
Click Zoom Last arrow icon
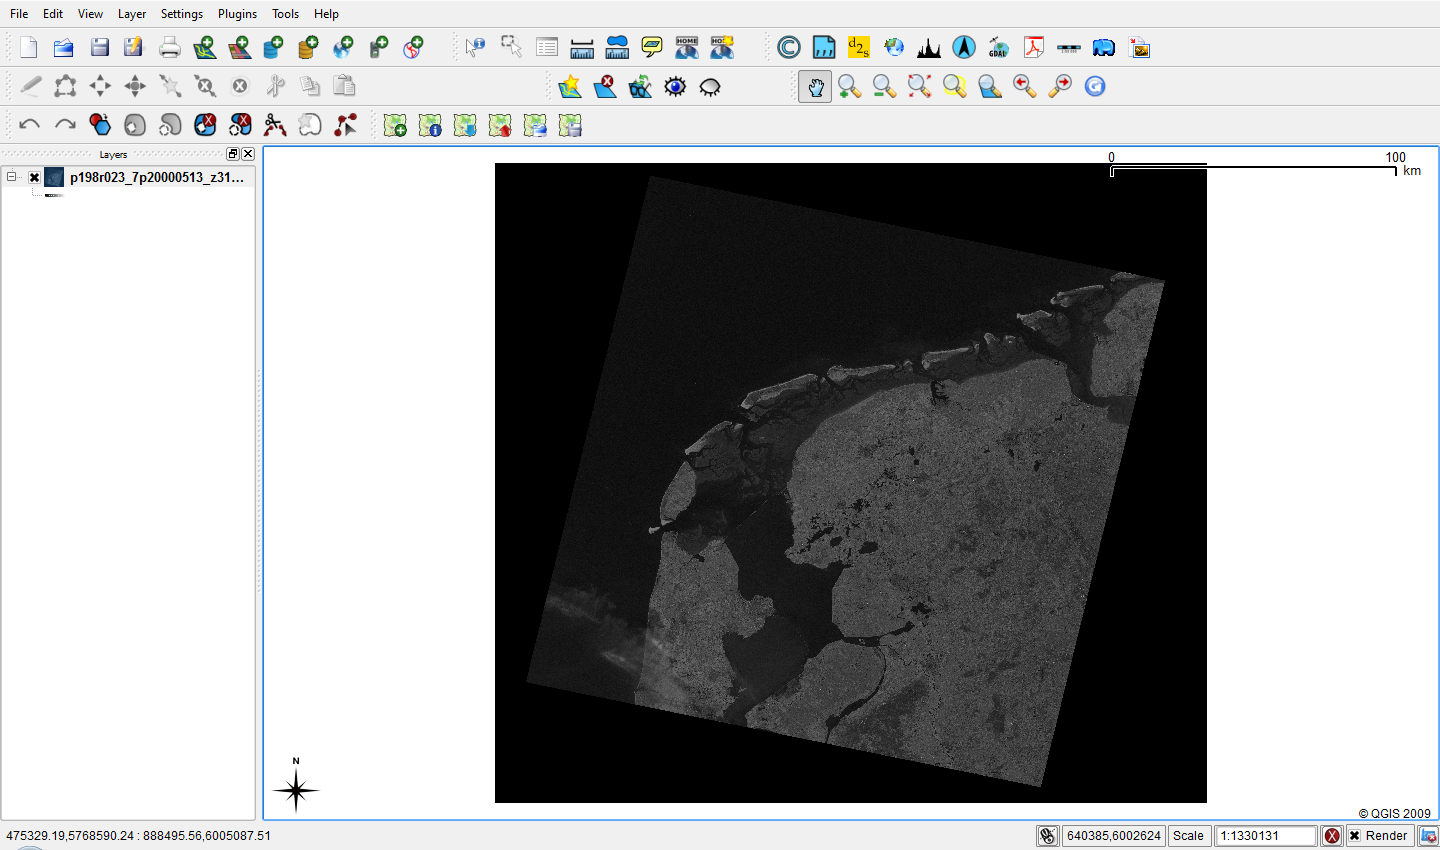1025,87
